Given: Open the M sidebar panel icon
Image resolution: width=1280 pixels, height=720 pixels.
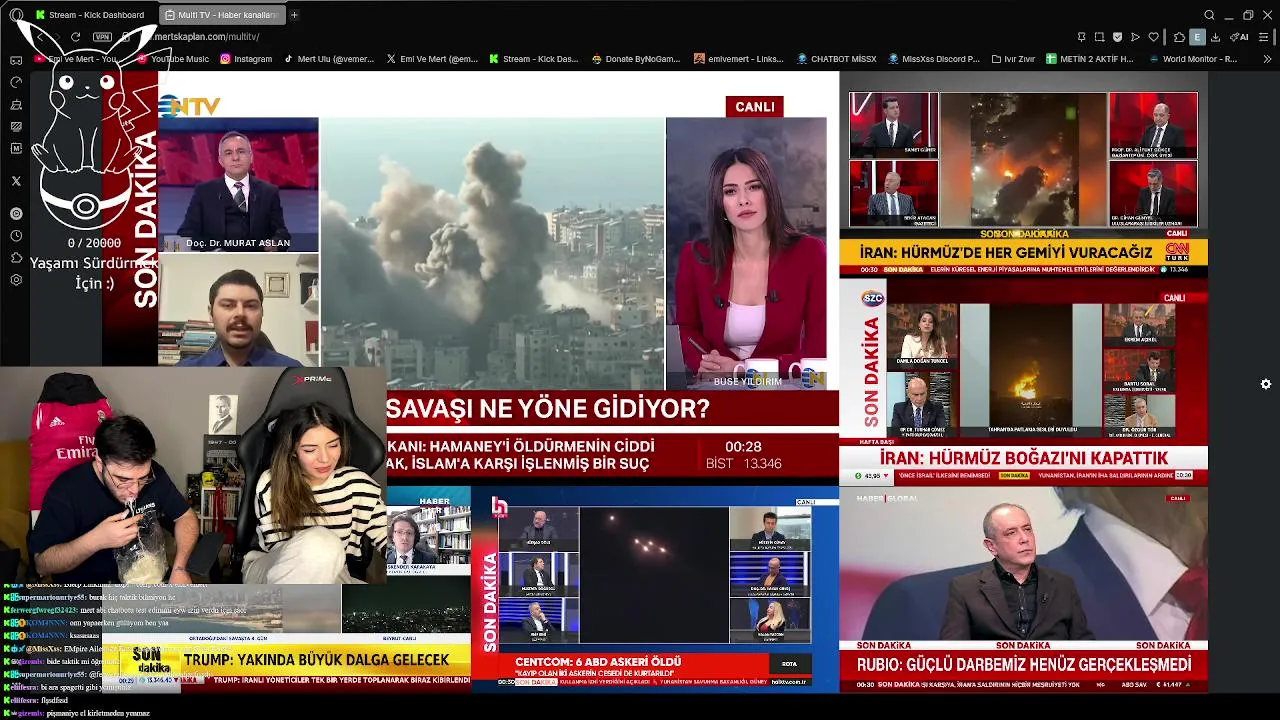Looking at the screenshot, I should 16,148.
